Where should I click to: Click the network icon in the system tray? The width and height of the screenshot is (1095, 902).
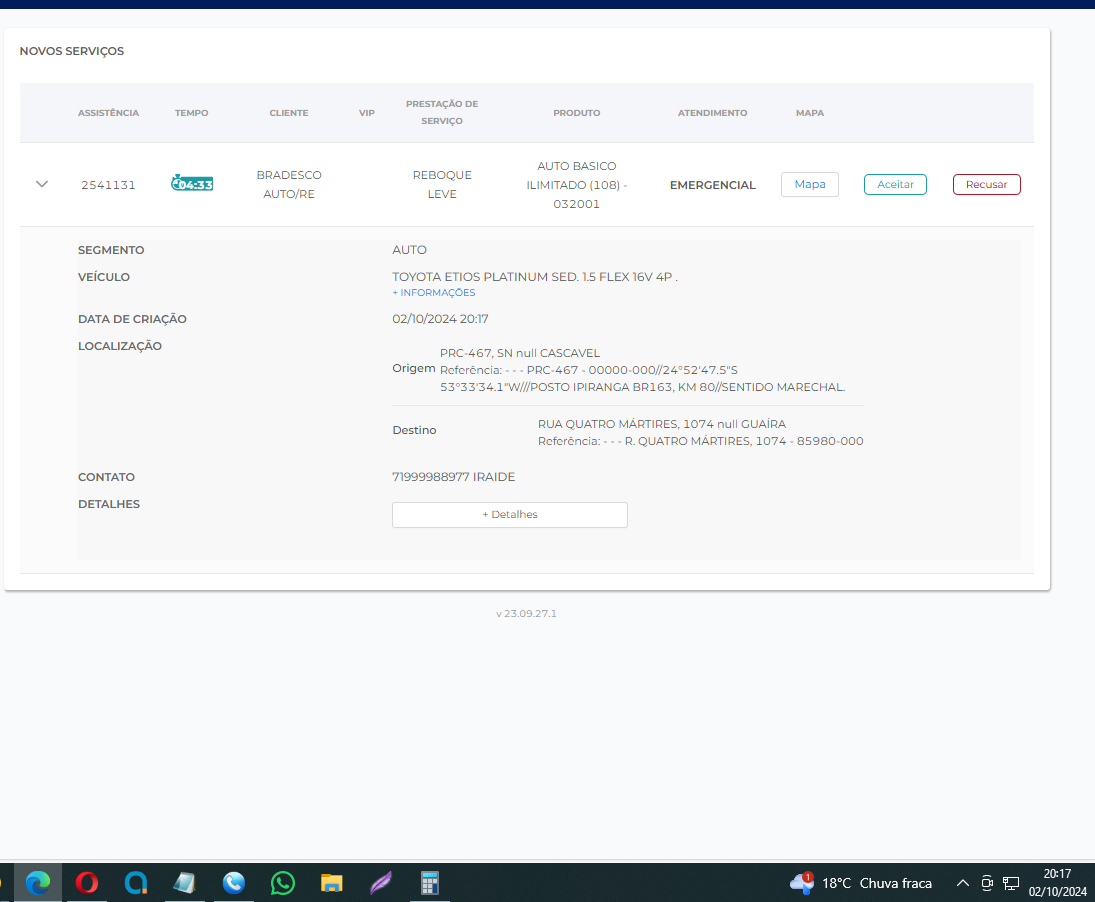pyautogui.click(x=1011, y=883)
